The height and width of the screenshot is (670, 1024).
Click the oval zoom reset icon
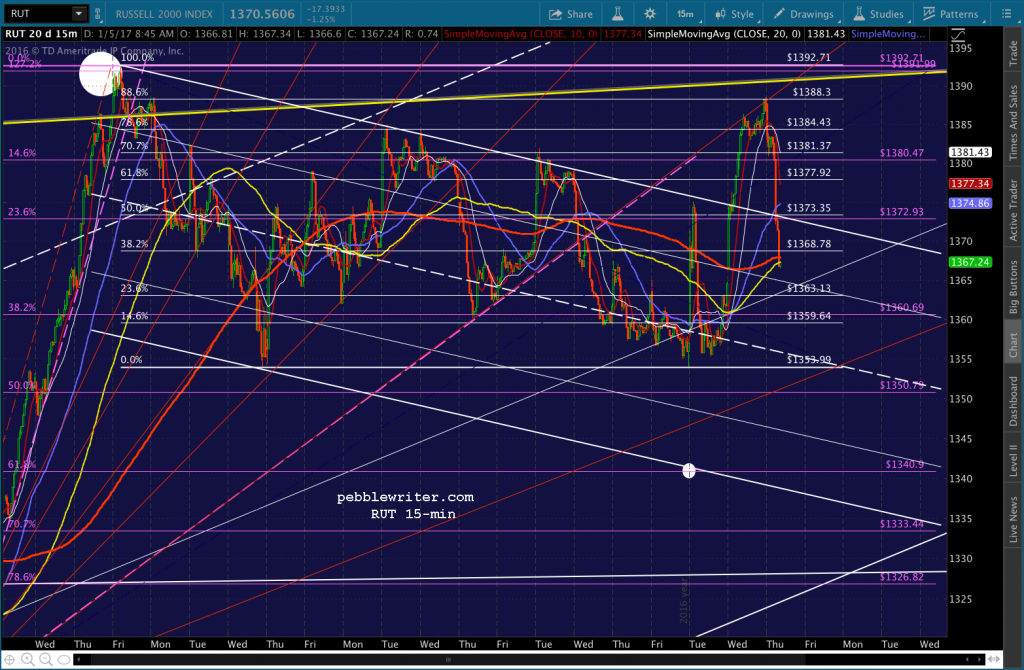click(x=63, y=660)
